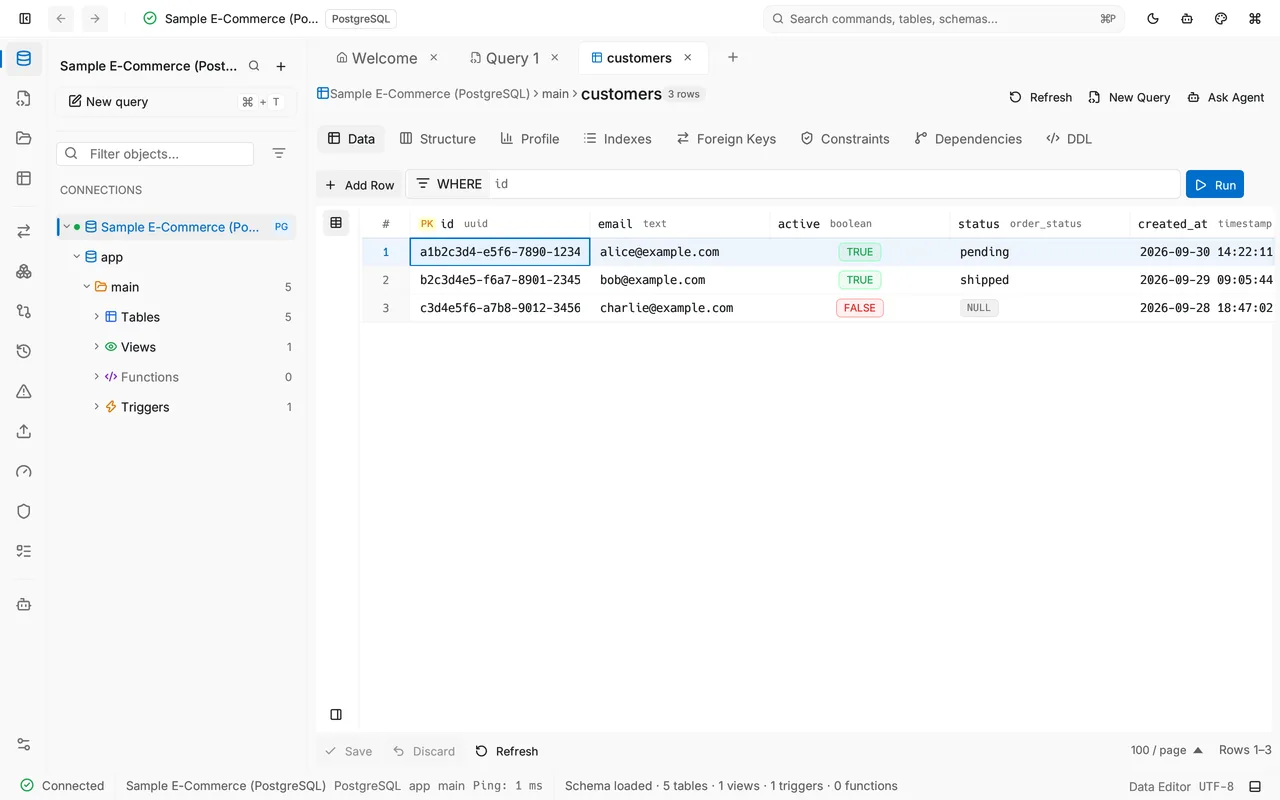The height and width of the screenshot is (800, 1280).
Task: Open the robot agent icon in left rail
Action: 24,604
